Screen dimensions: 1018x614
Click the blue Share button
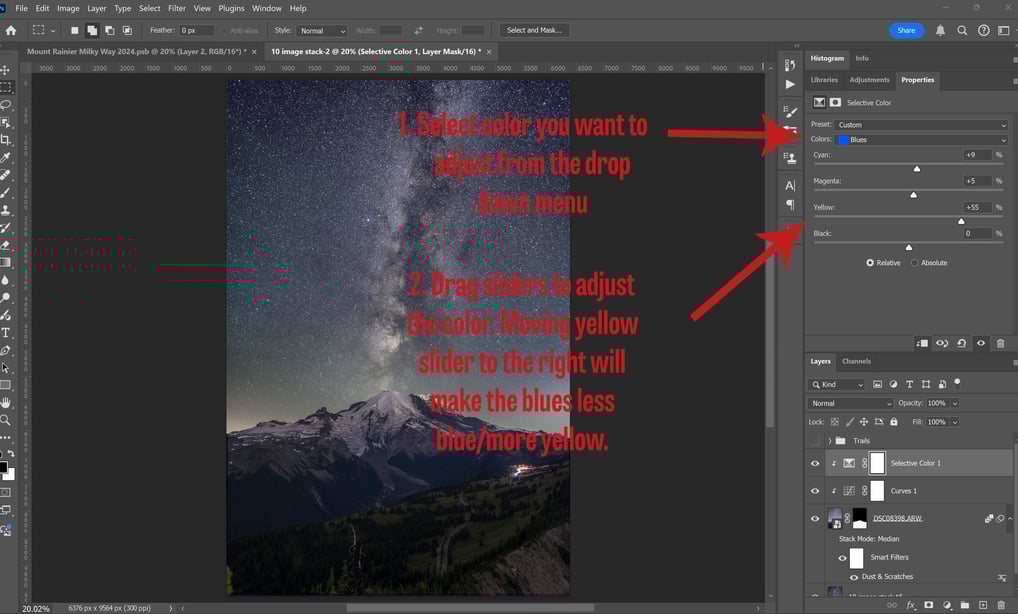[906, 31]
